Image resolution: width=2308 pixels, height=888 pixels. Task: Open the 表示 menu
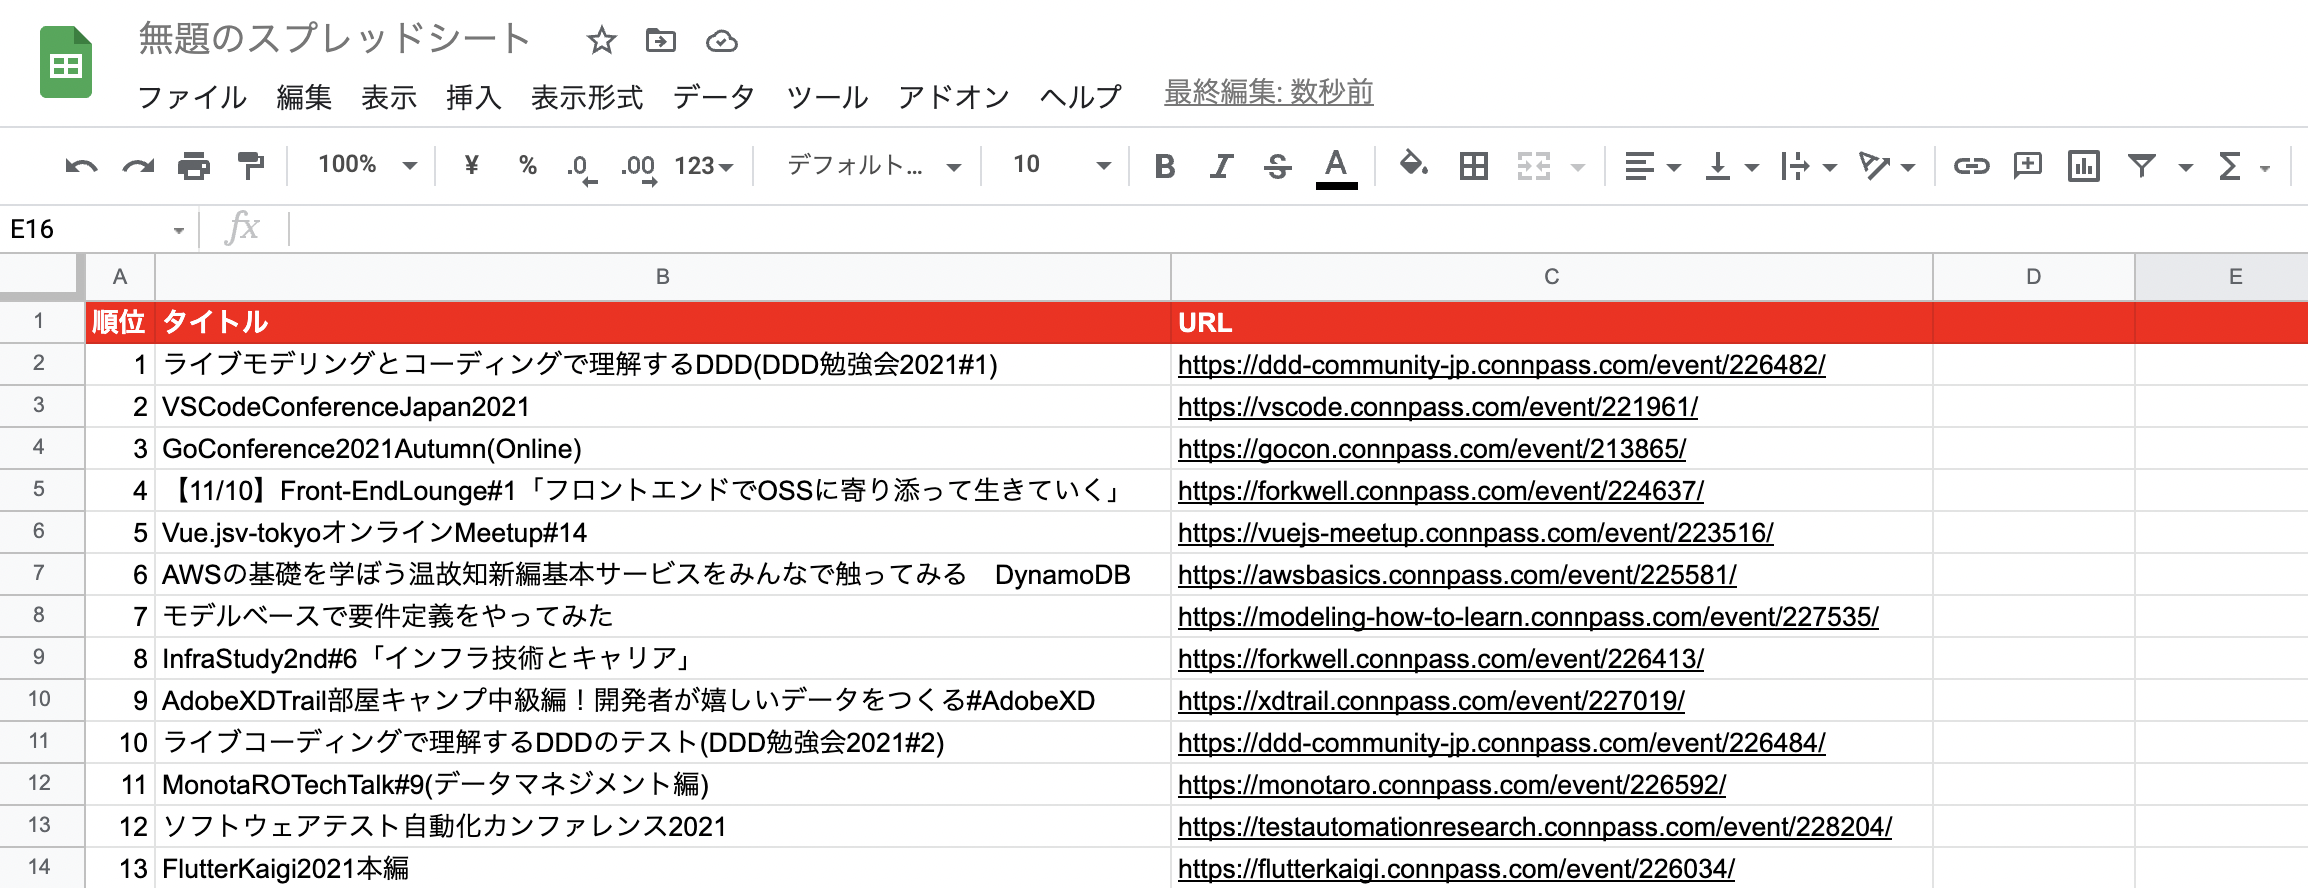389,97
